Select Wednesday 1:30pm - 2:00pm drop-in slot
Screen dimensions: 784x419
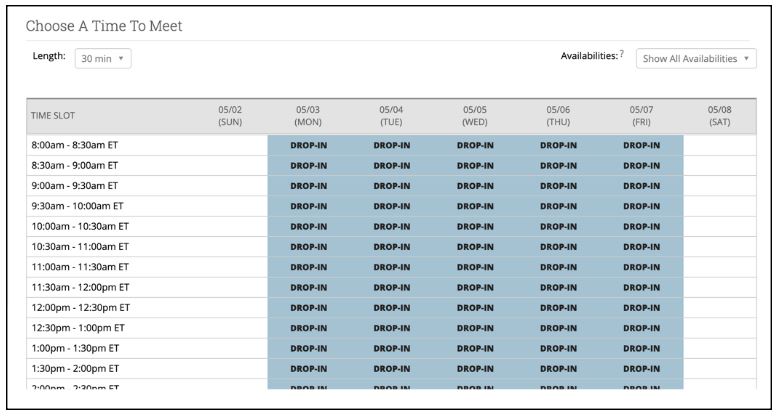(x=475, y=369)
